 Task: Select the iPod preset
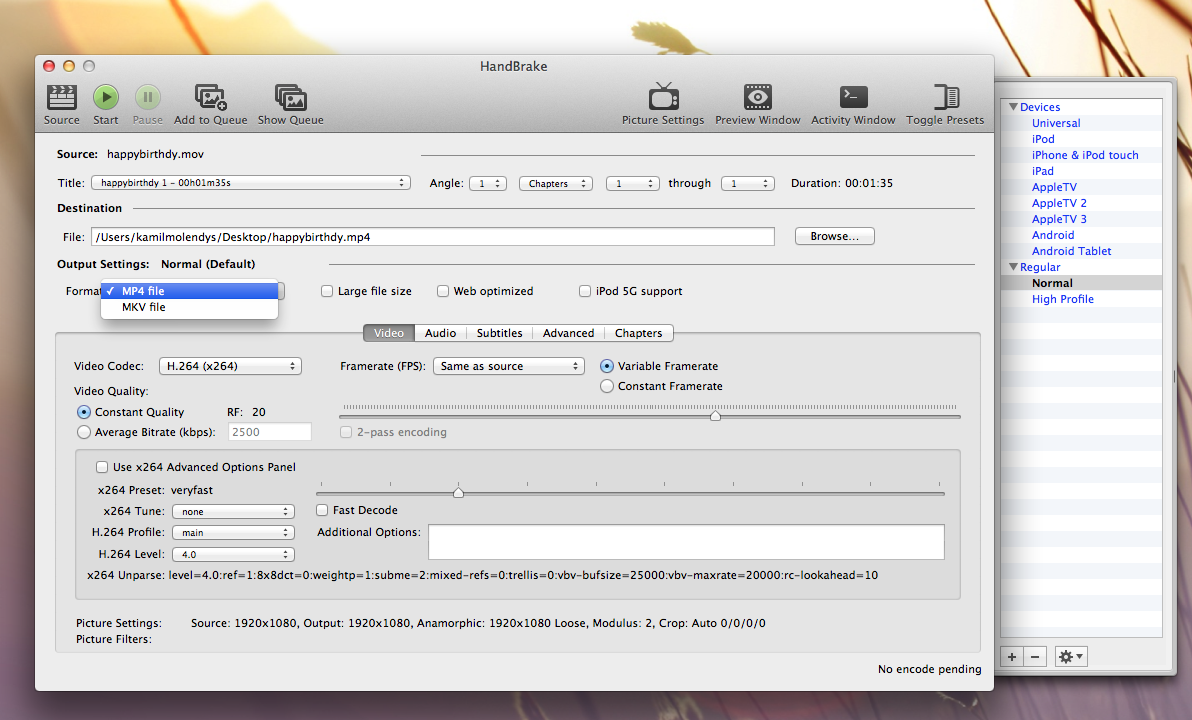(1043, 139)
